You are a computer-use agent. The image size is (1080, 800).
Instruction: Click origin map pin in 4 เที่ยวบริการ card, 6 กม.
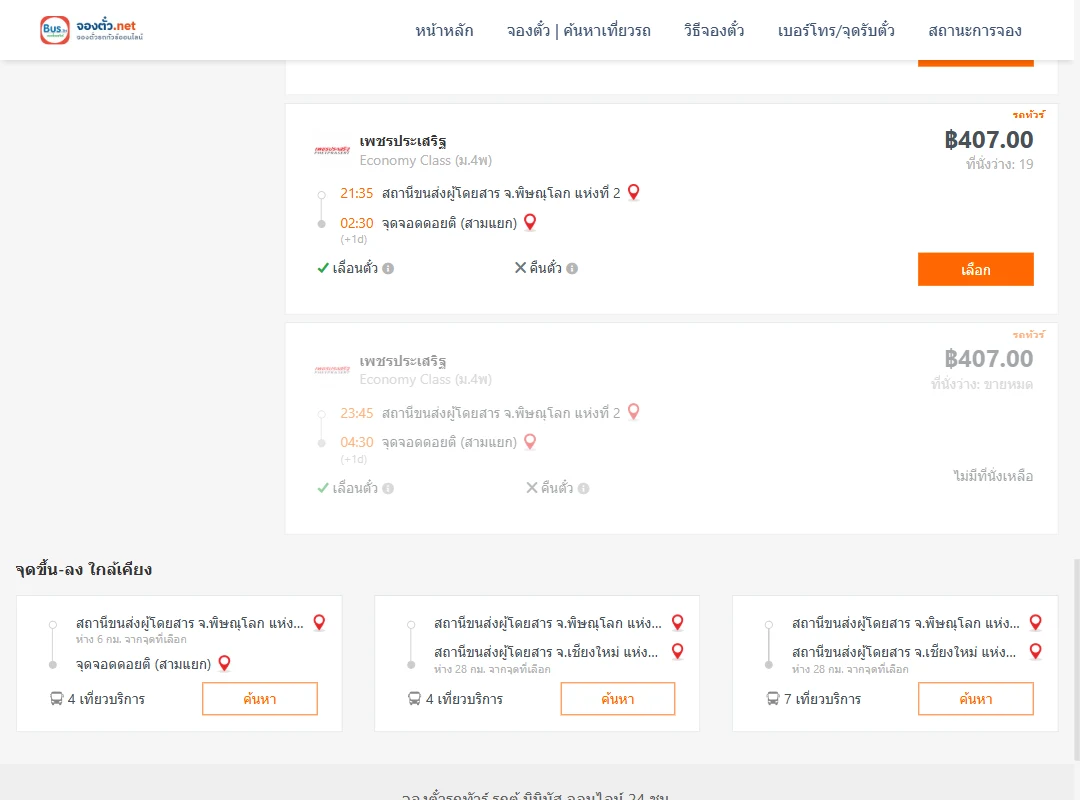click(320, 622)
